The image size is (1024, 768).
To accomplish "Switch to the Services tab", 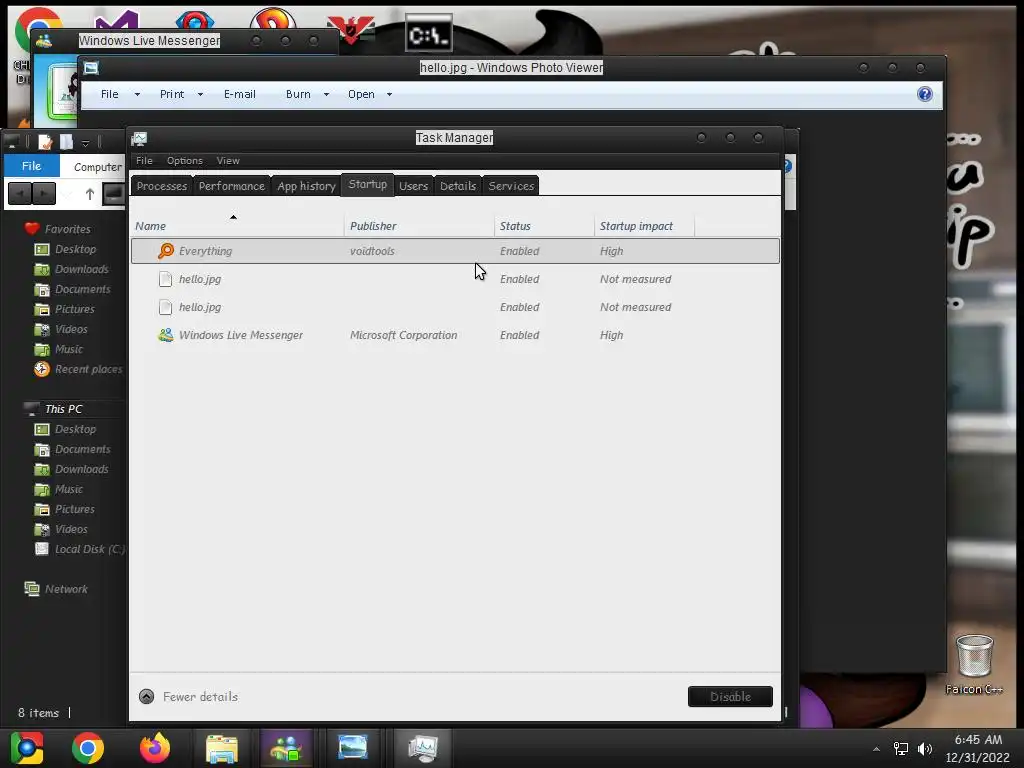I will coord(511,186).
